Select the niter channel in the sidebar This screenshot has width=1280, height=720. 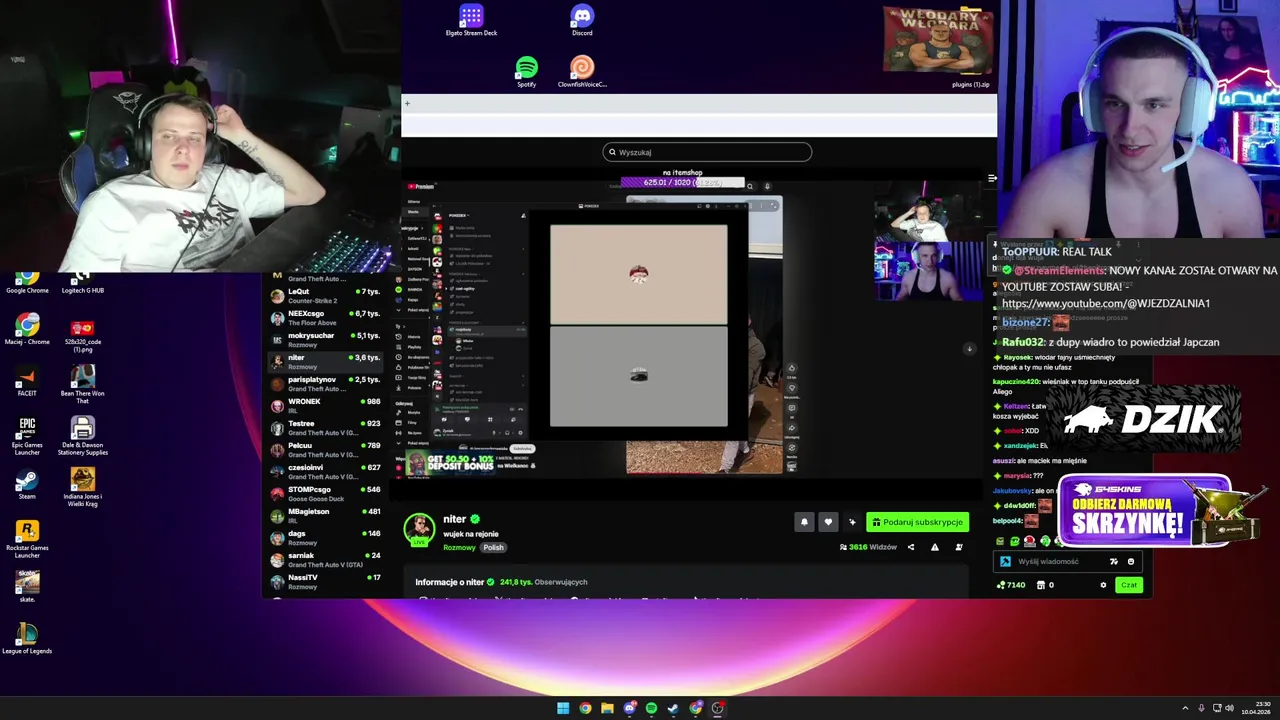click(326, 361)
